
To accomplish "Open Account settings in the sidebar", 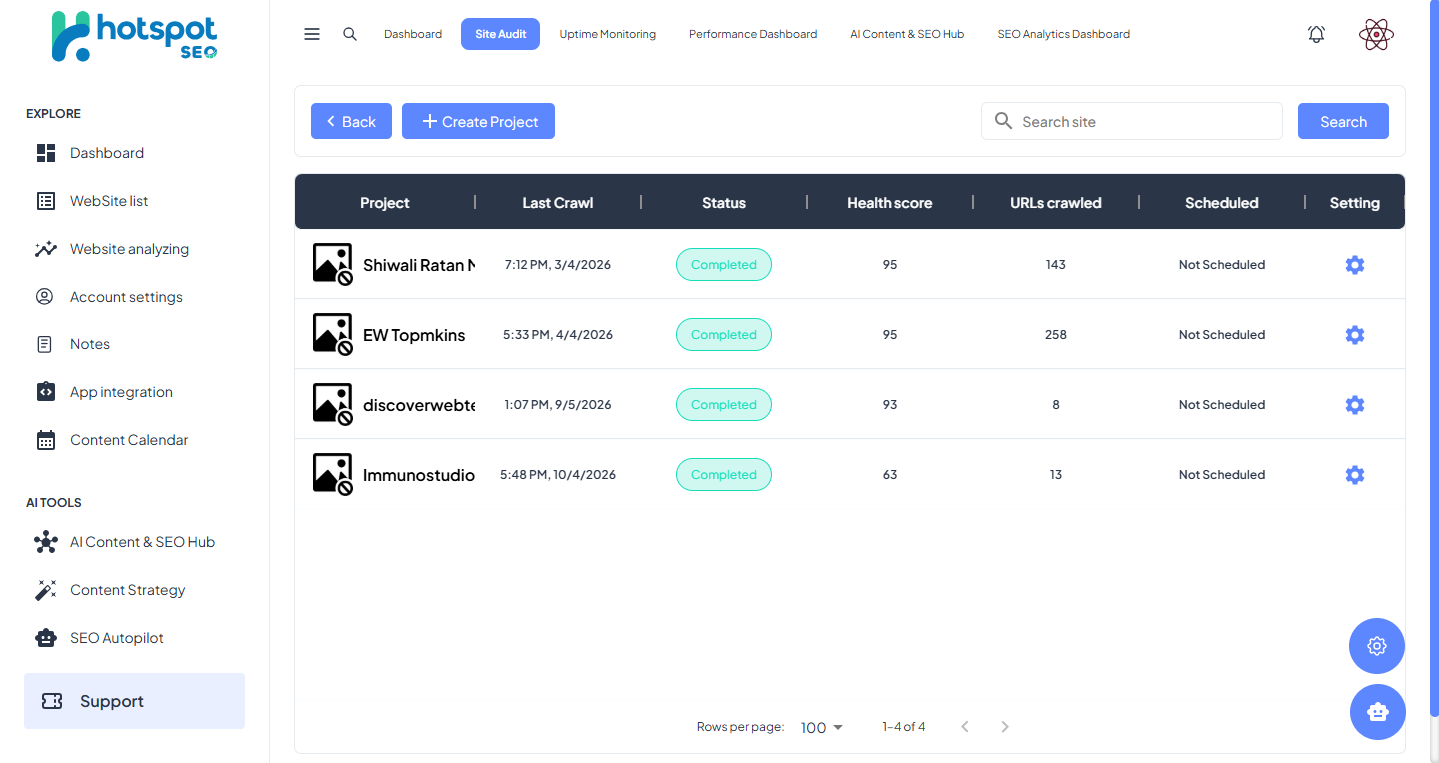I will coord(126,297).
